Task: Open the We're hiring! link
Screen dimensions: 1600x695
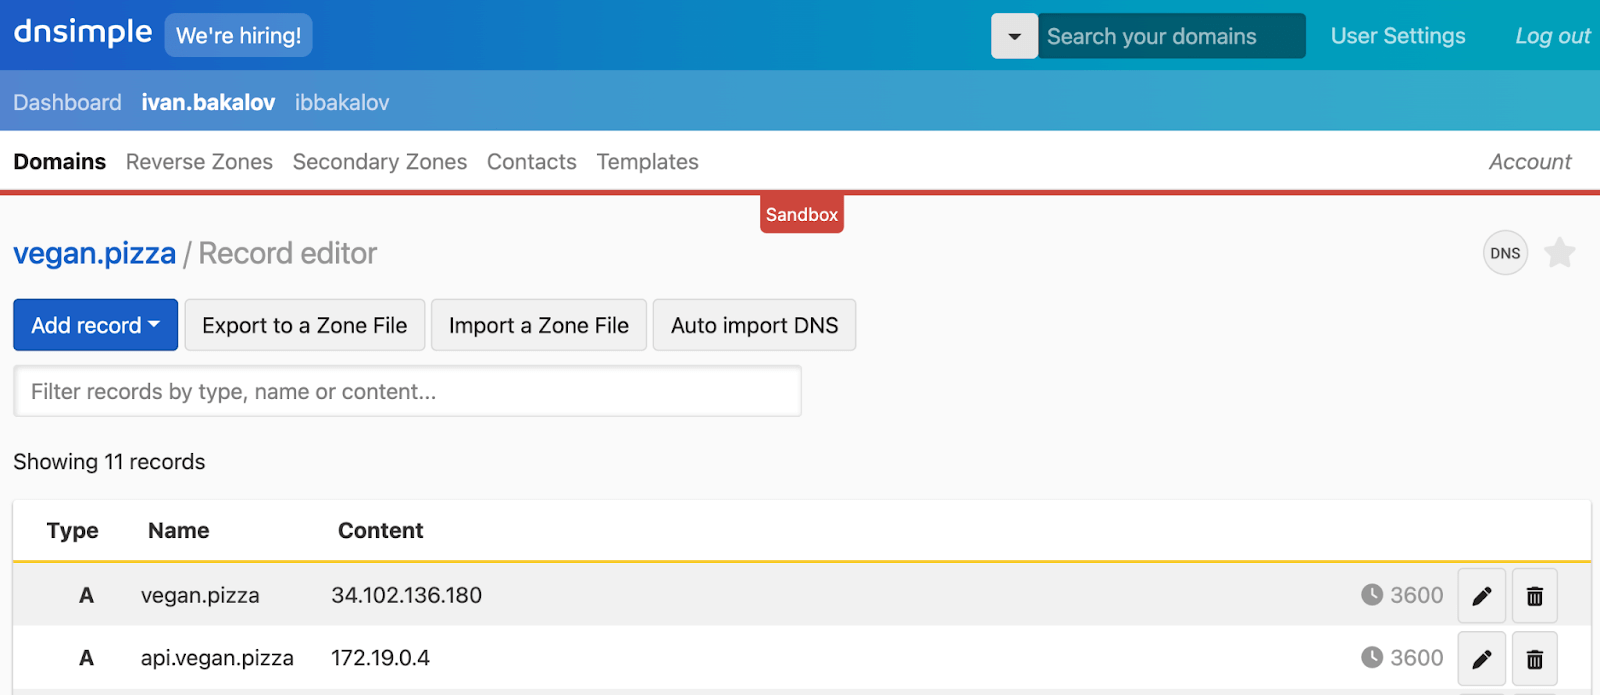Action: pos(238,36)
